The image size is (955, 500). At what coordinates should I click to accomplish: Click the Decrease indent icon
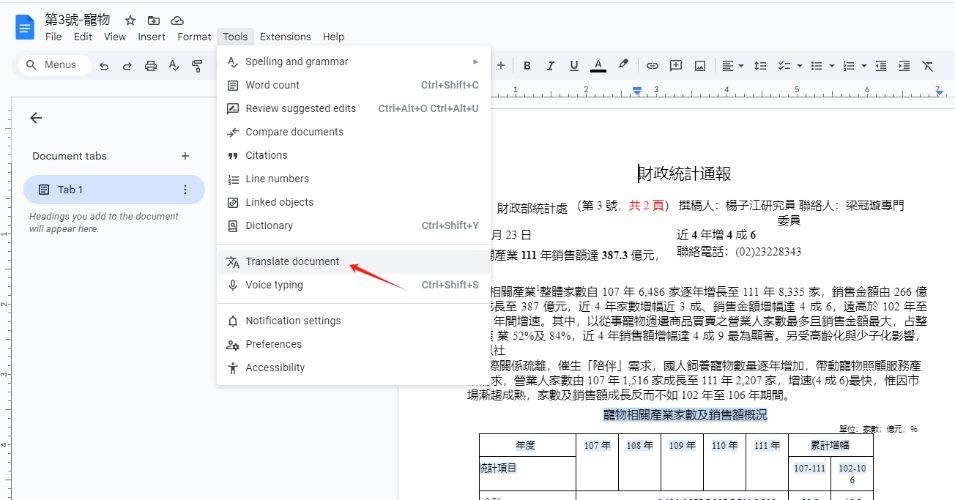click(x=881, y=66)
